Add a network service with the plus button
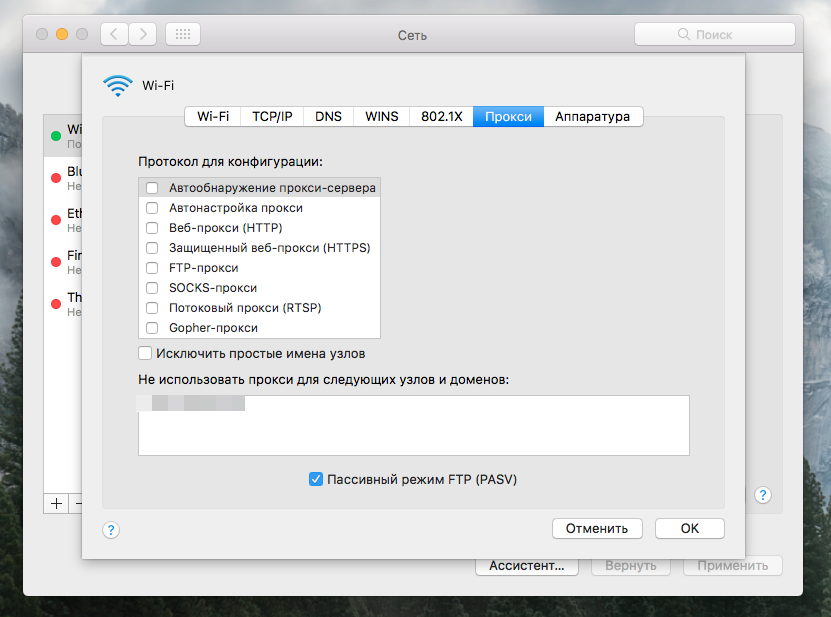Screen dimensions: 831x617 [56, 503]
